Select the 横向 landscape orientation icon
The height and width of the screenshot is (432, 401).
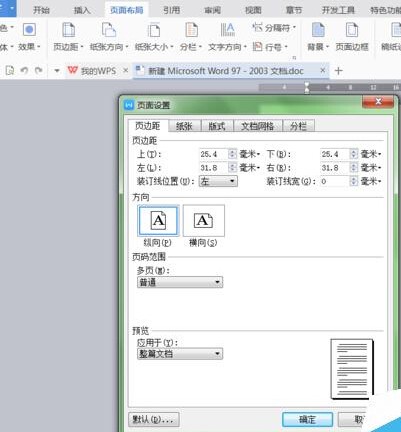pos(204,221)
